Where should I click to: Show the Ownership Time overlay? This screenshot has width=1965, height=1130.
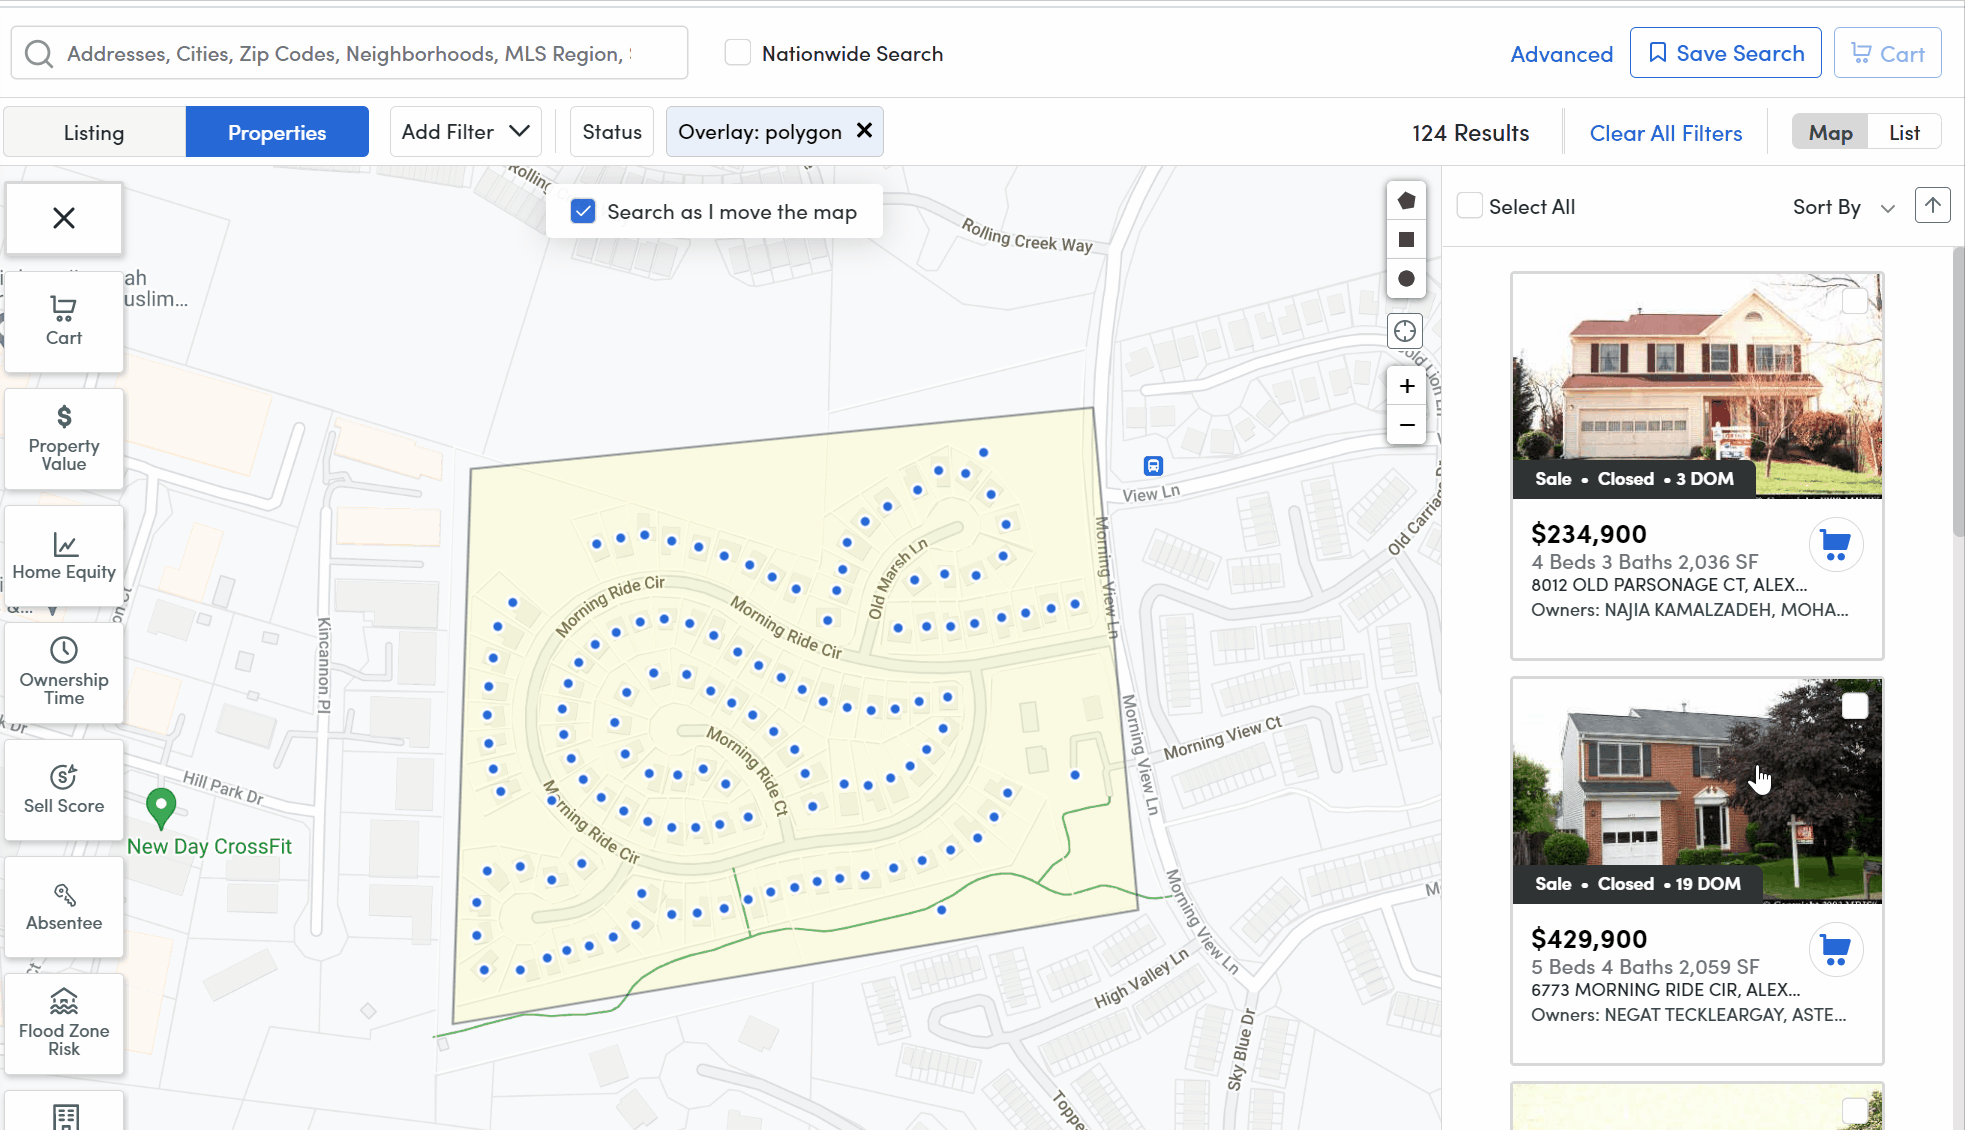64,673
